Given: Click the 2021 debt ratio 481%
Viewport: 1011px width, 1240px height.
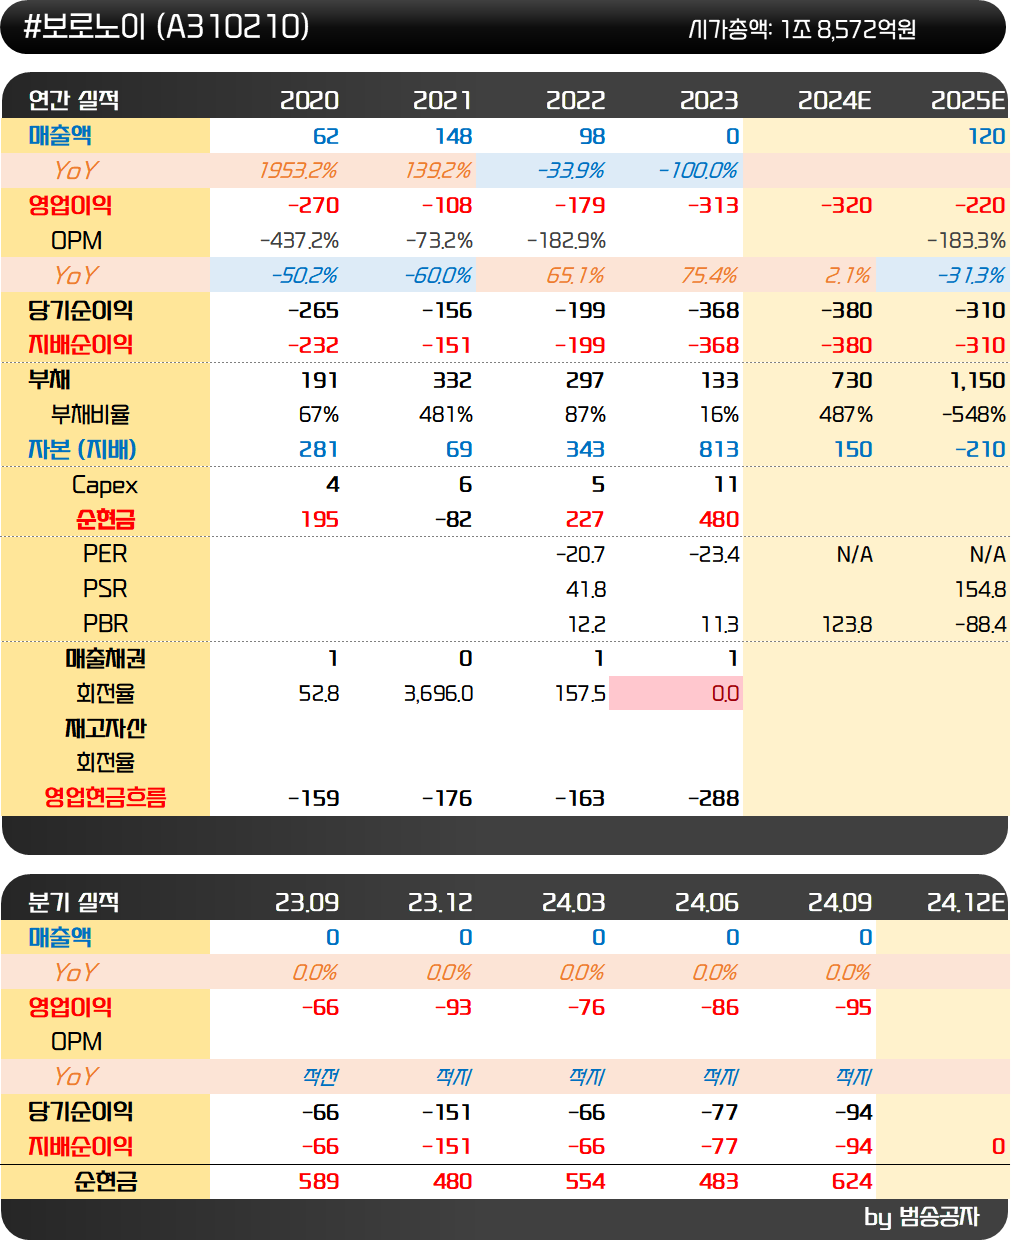Looking at the screenshot, I should click(446, 414).
